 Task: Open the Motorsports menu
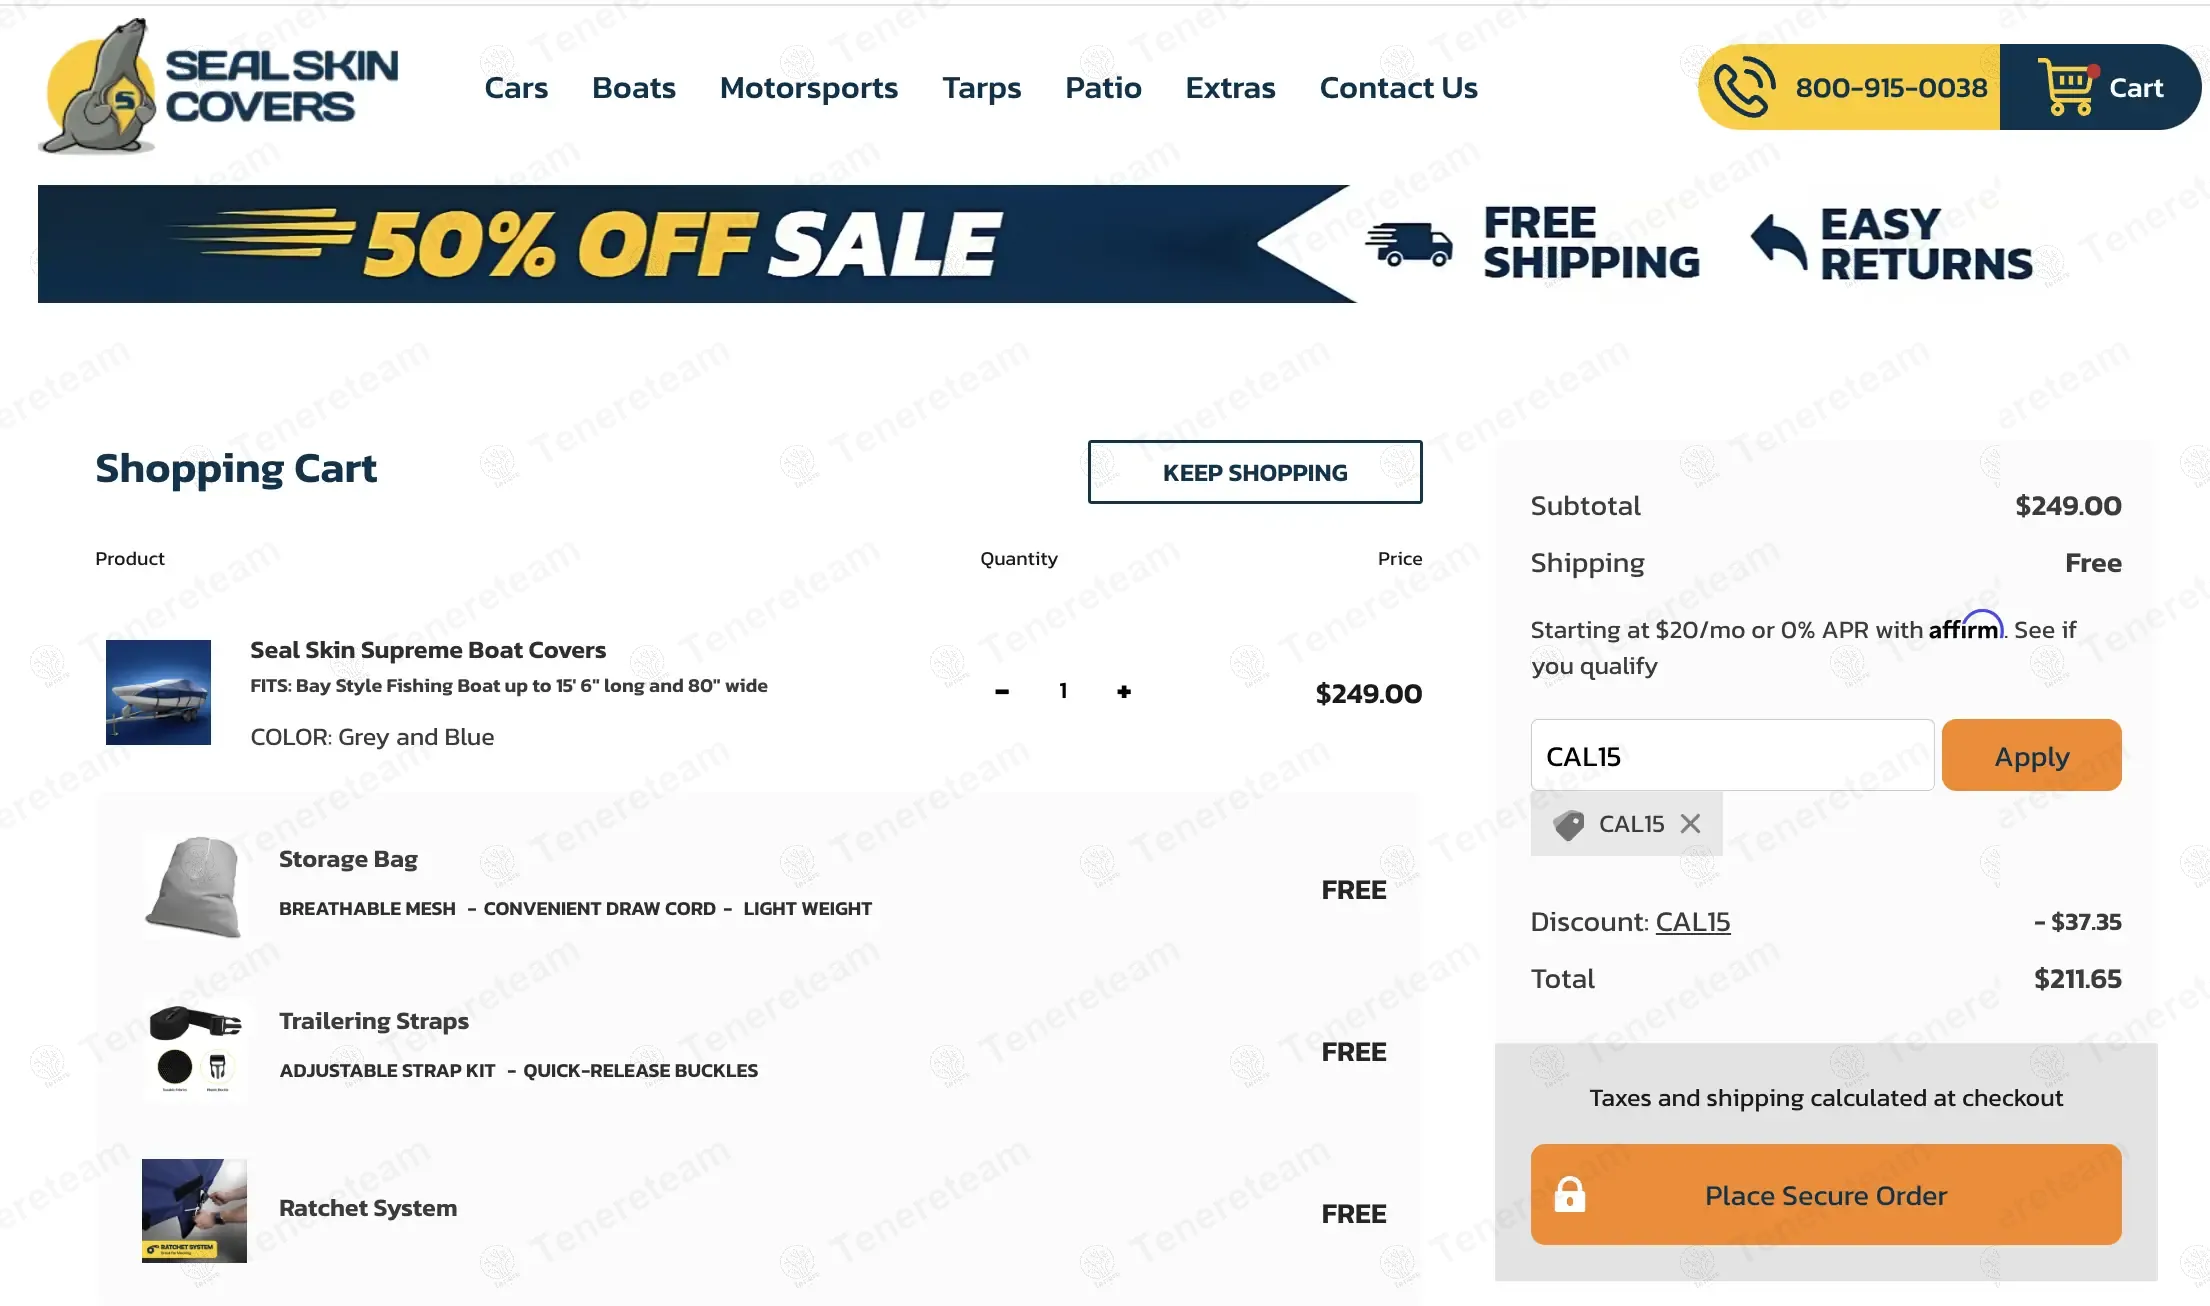click(x=809, y=88)
